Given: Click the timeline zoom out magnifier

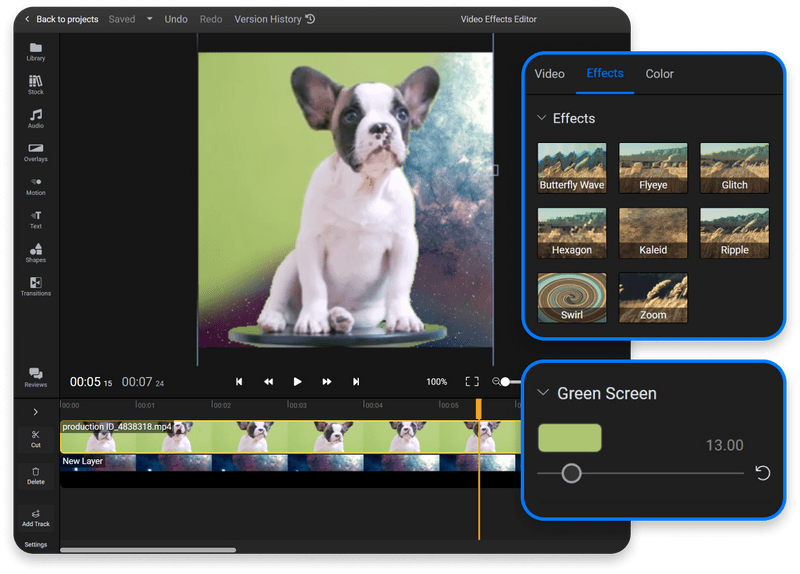Looking at the screenshot, I should tap(495, 382).
